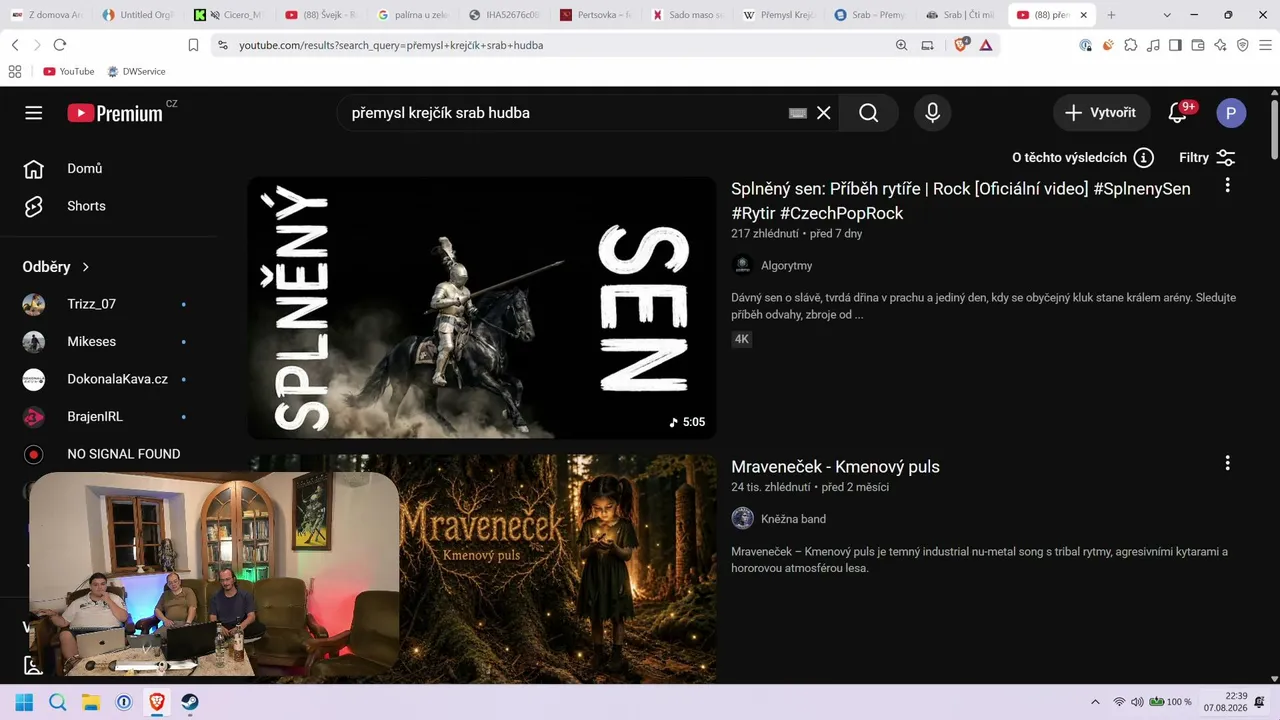
Task: Open a new browser tab
Action: click(x=1111, y=15)
